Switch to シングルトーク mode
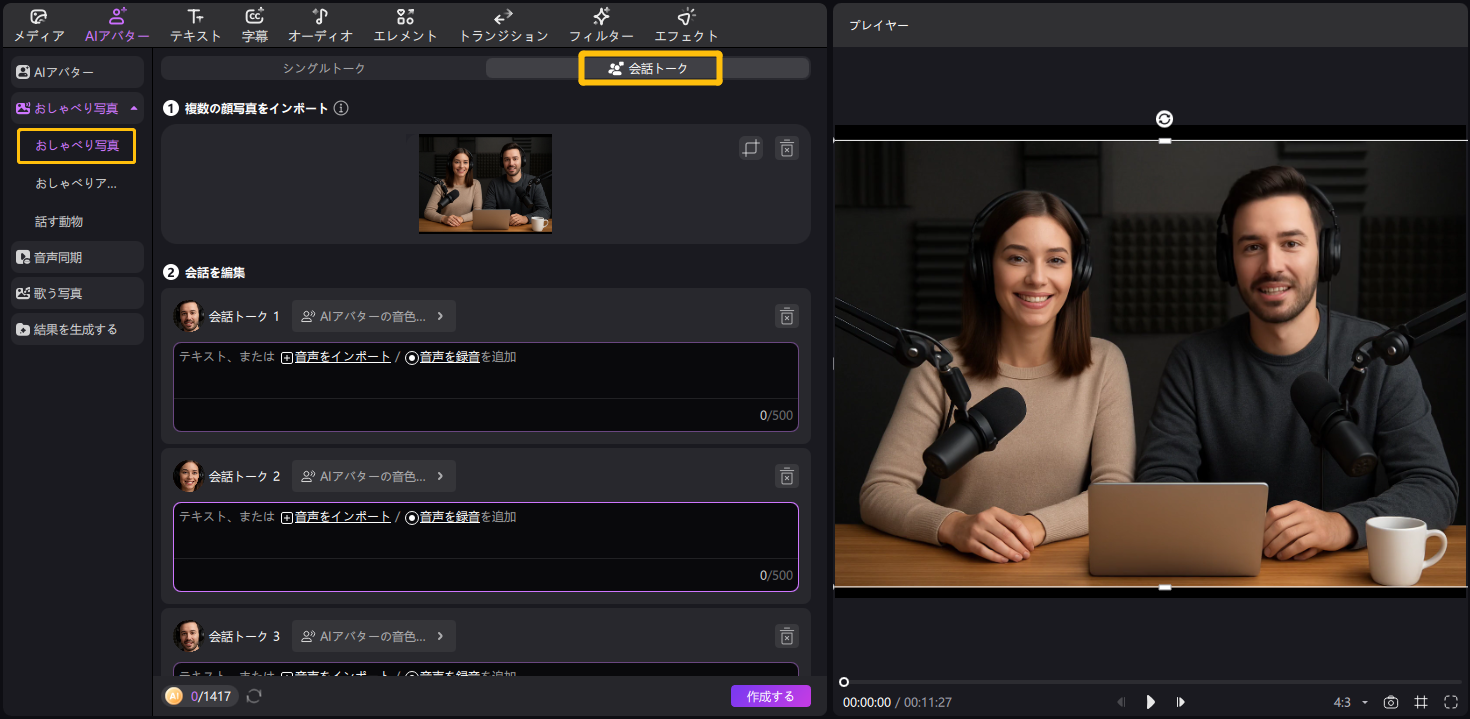 click(324, 68)
